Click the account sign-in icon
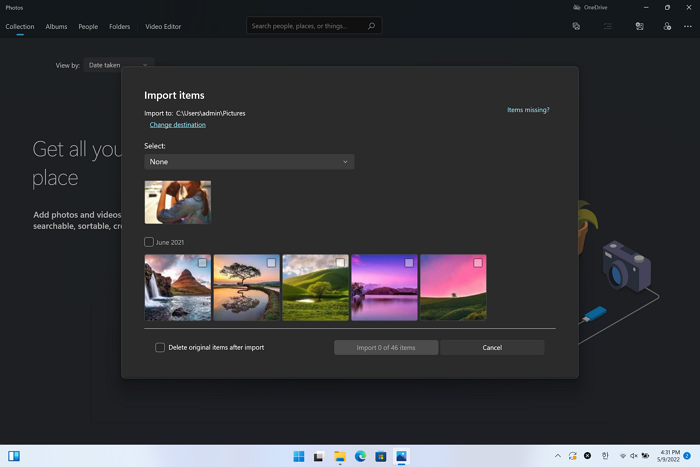Image resolution: width=700 pixels, height=467 pixels. coord(667,26)
